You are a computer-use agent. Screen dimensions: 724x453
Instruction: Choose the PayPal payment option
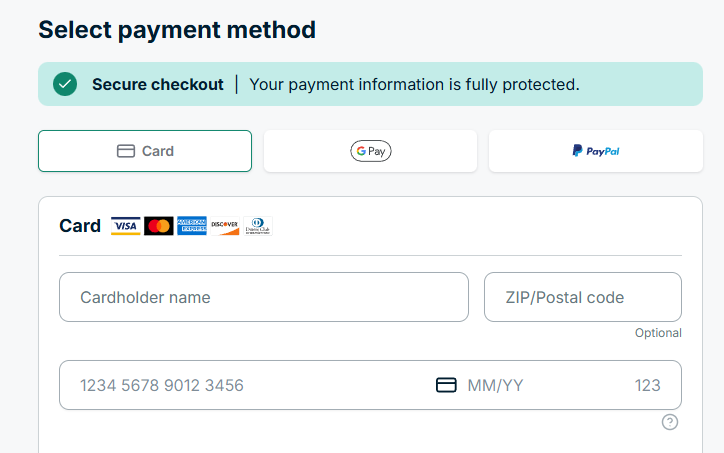[x=596, y=151]
